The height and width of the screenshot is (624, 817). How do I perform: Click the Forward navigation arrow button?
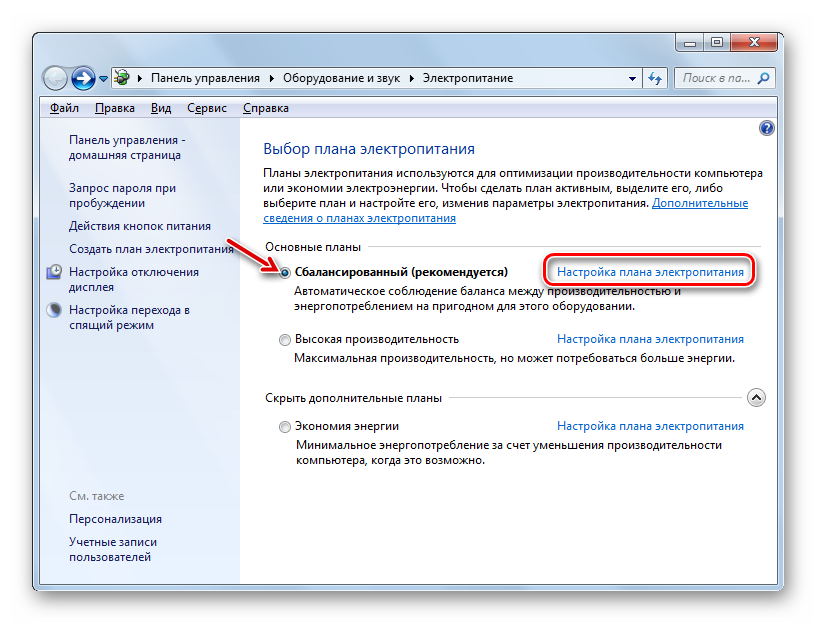tap(84, 77)
